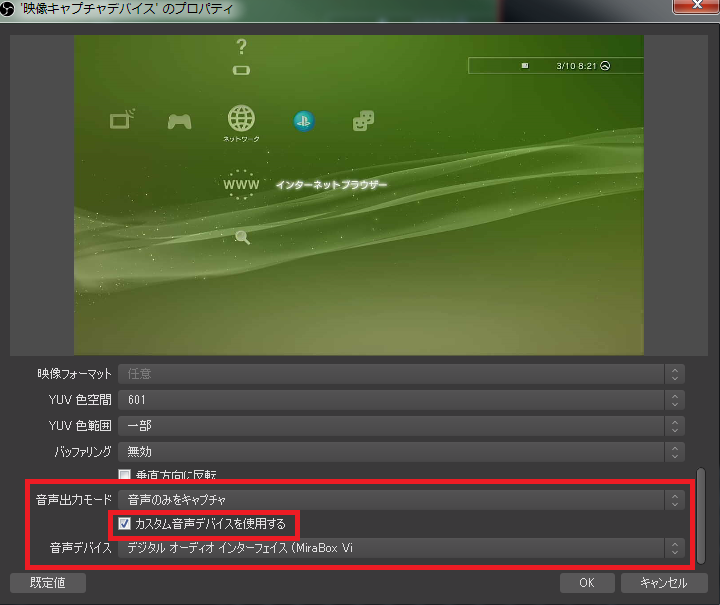Click the ネットワーク caption under globe

(x=241, y=139)
